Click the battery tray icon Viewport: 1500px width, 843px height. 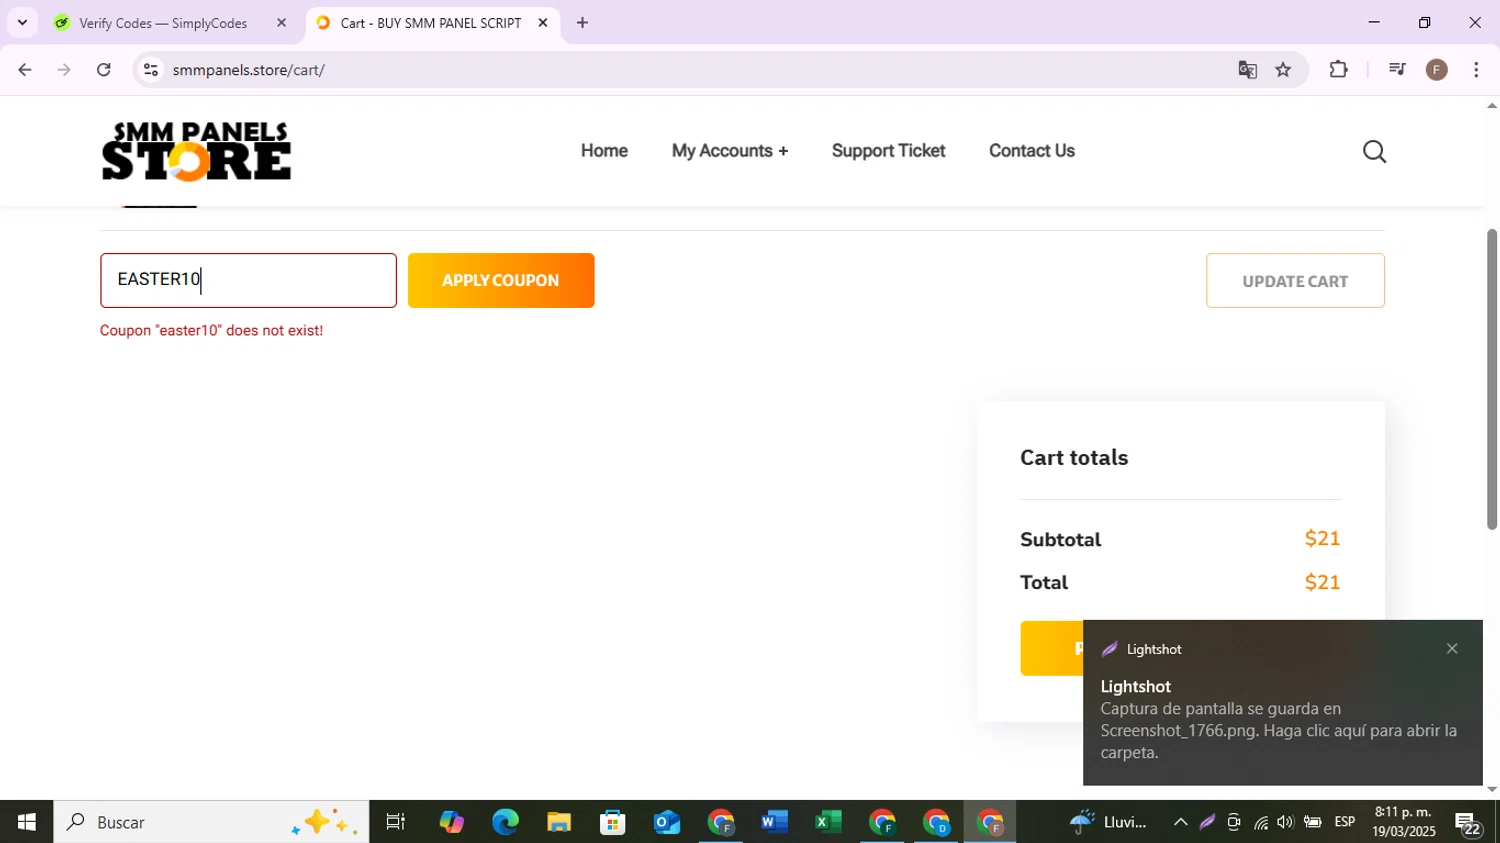tap(1313, 822)
